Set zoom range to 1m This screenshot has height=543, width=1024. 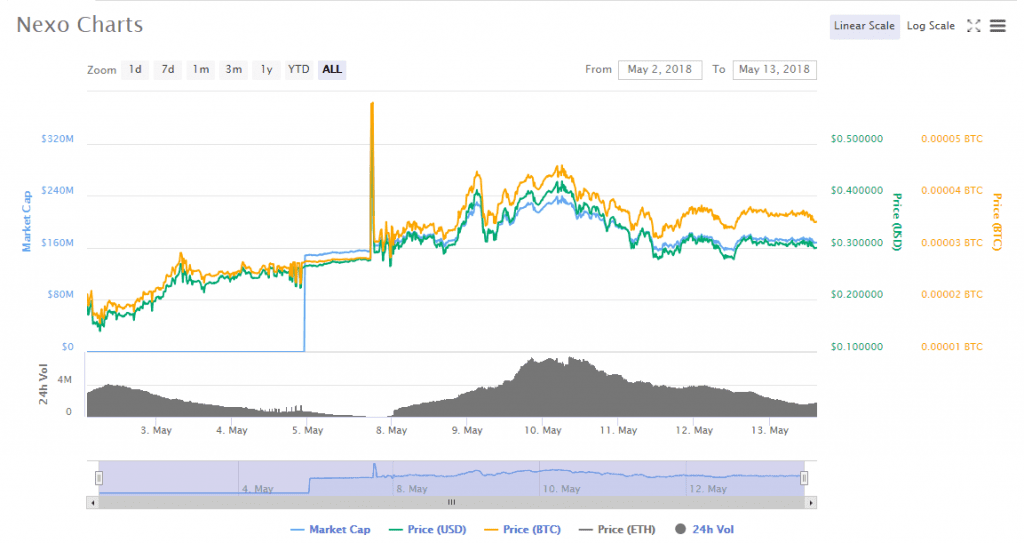(x=200, y=69)
